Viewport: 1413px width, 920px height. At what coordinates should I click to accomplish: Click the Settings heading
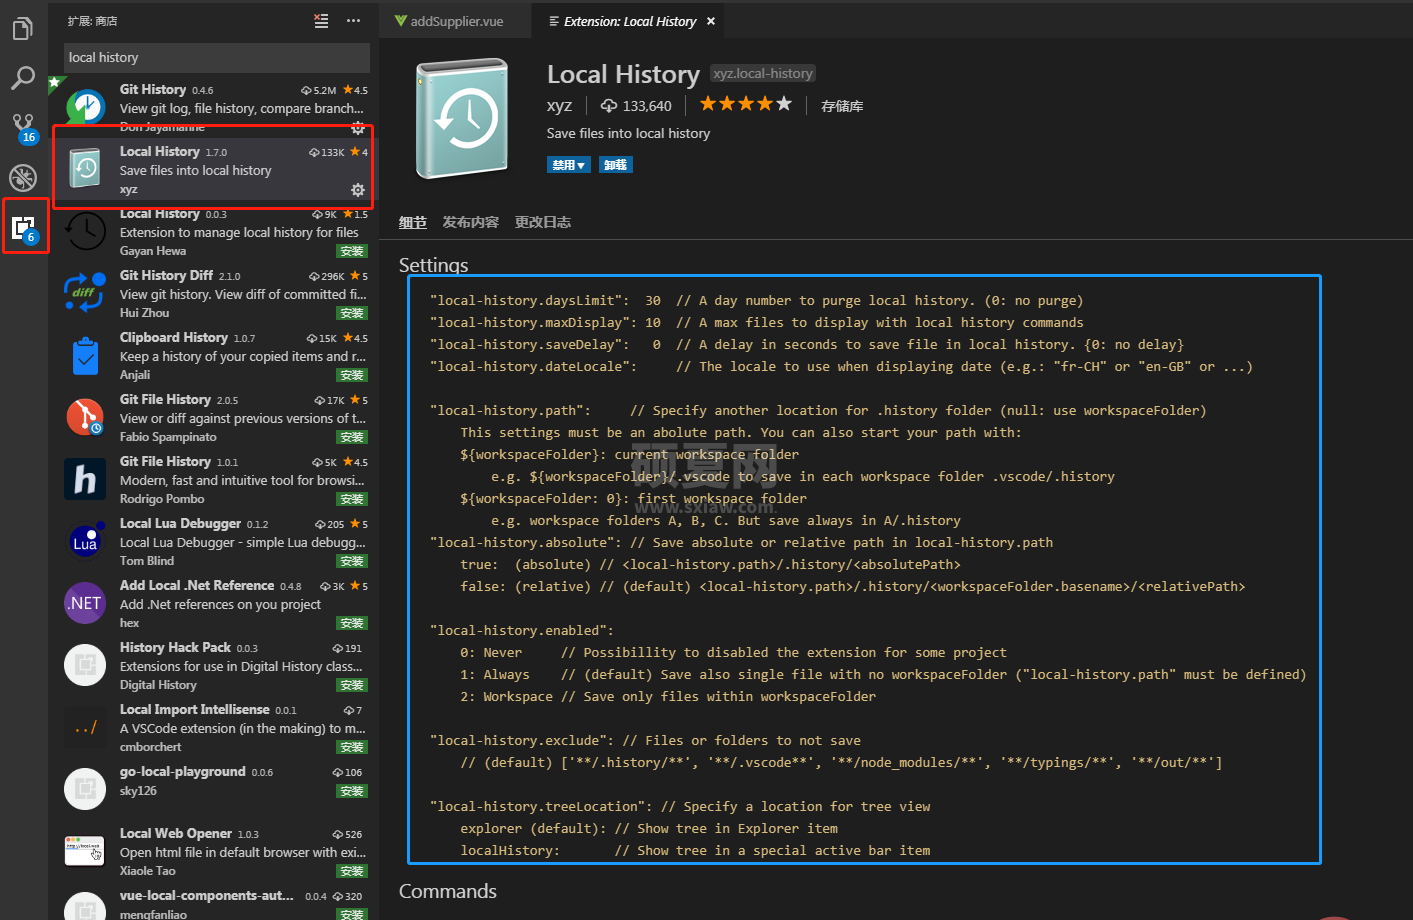(x=433, y=265)
